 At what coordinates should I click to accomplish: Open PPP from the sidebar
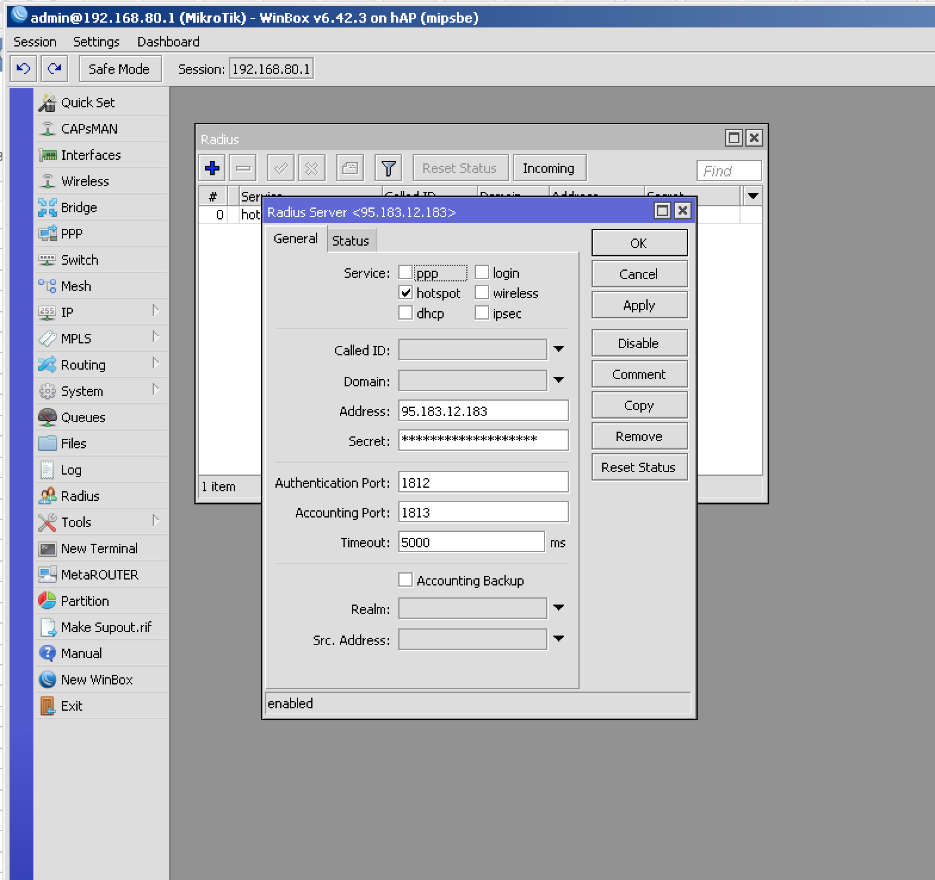point(101,234)
